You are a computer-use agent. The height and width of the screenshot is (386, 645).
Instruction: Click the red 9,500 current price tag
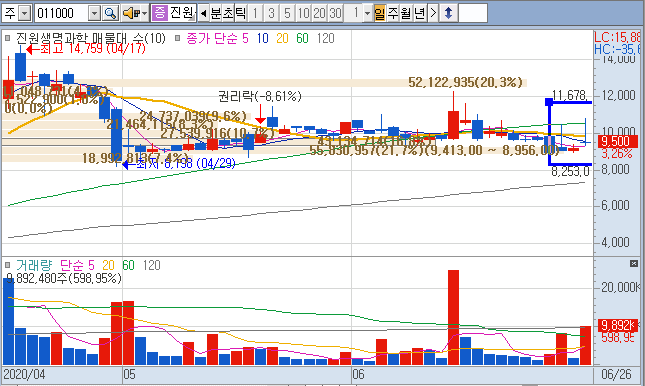pyautogui.click(x=618, y=142)
